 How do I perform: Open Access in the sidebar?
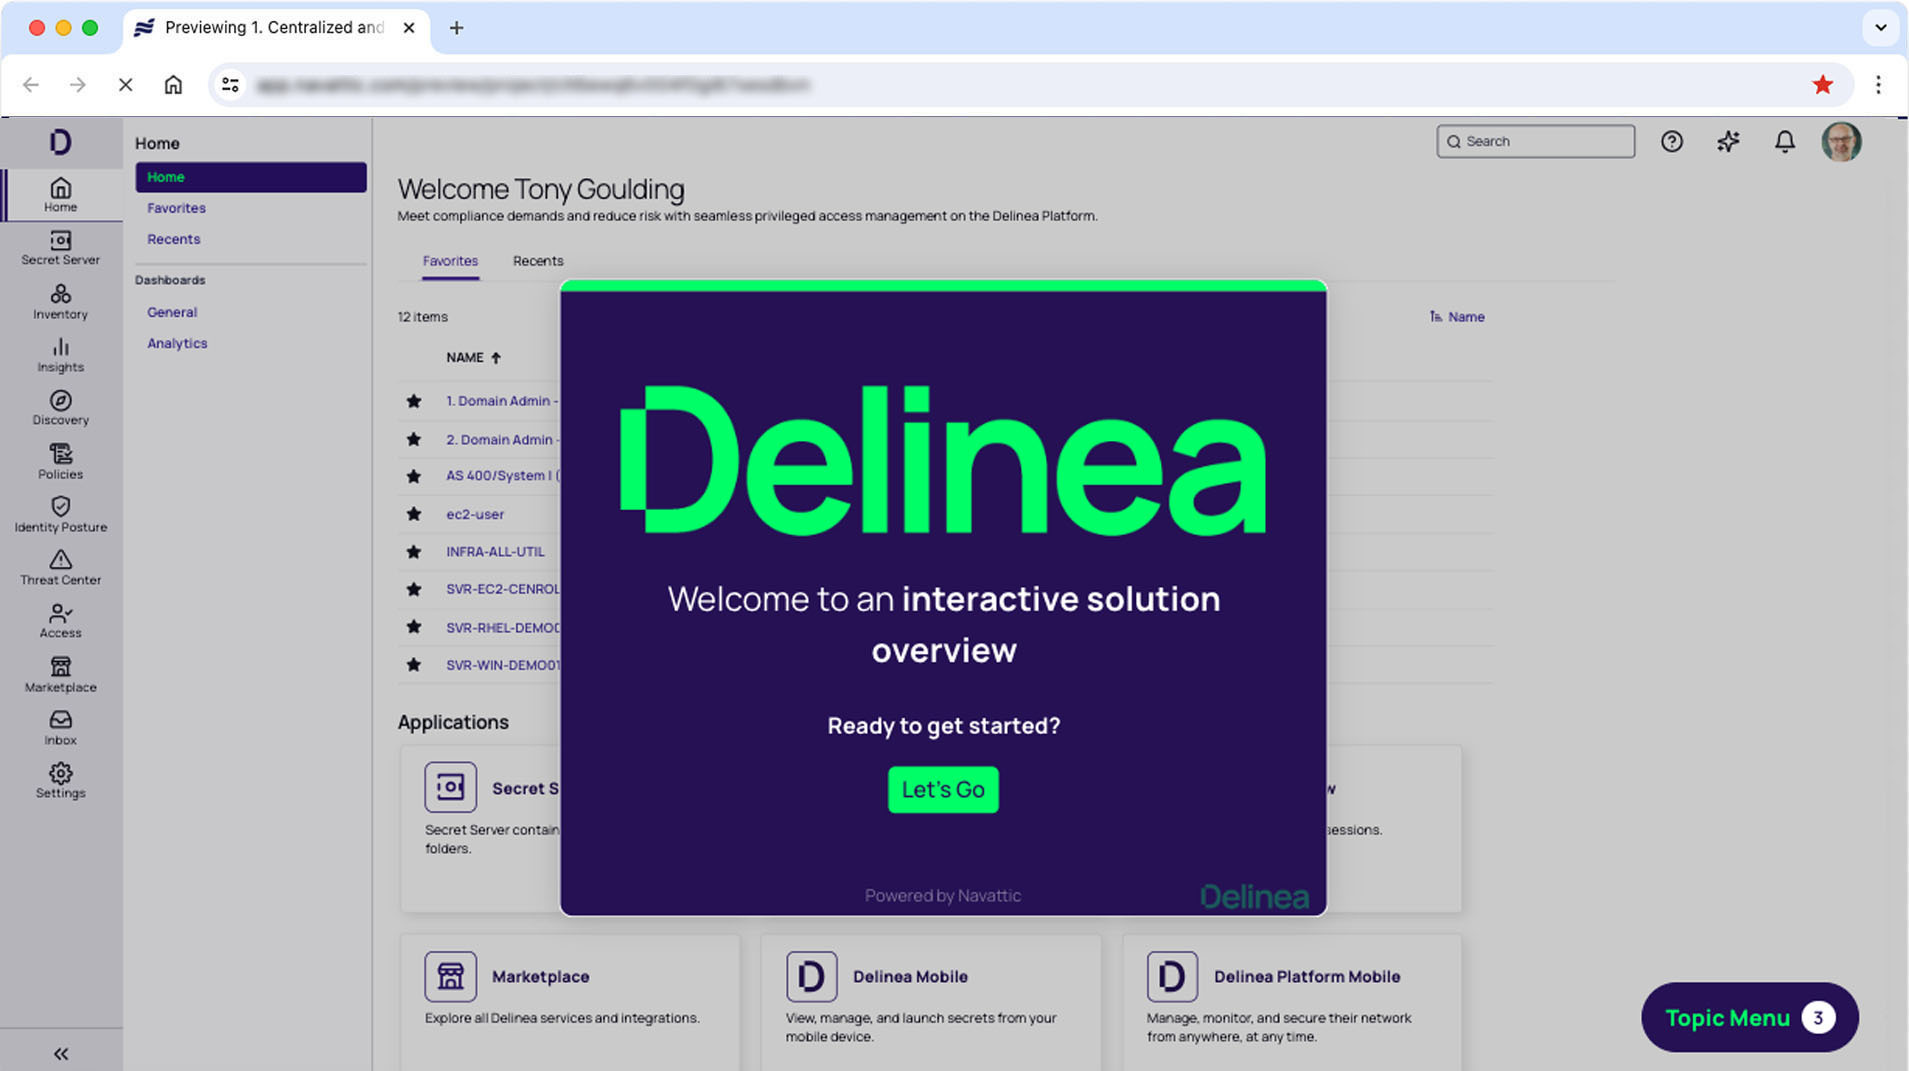click(x=60, y=621)
